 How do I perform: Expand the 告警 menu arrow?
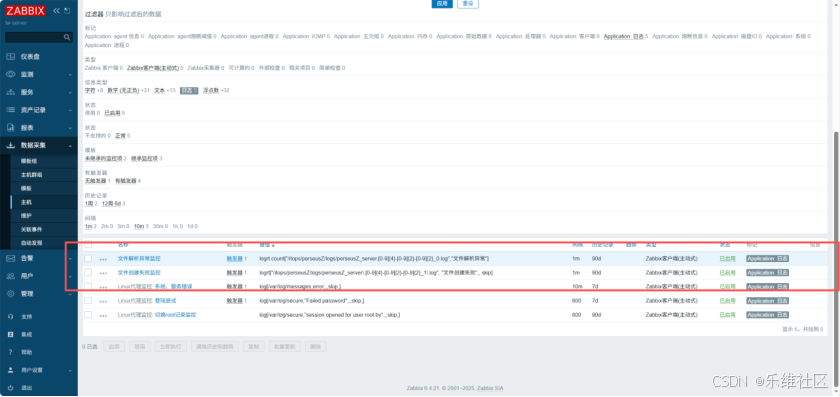click(70, 259)
